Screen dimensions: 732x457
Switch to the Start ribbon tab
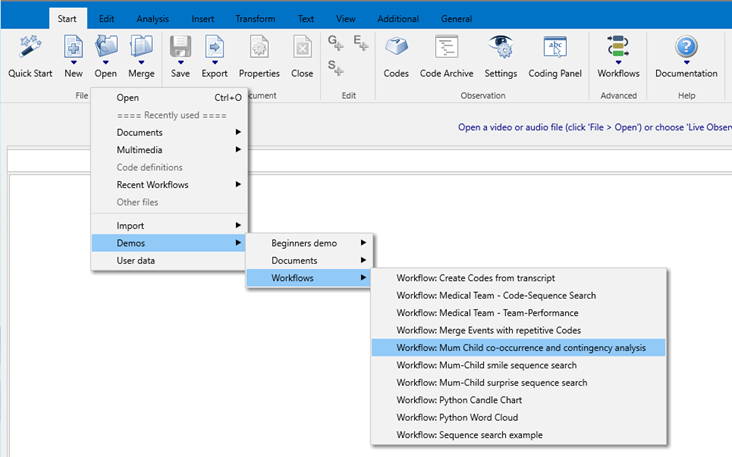coord(67,19)
